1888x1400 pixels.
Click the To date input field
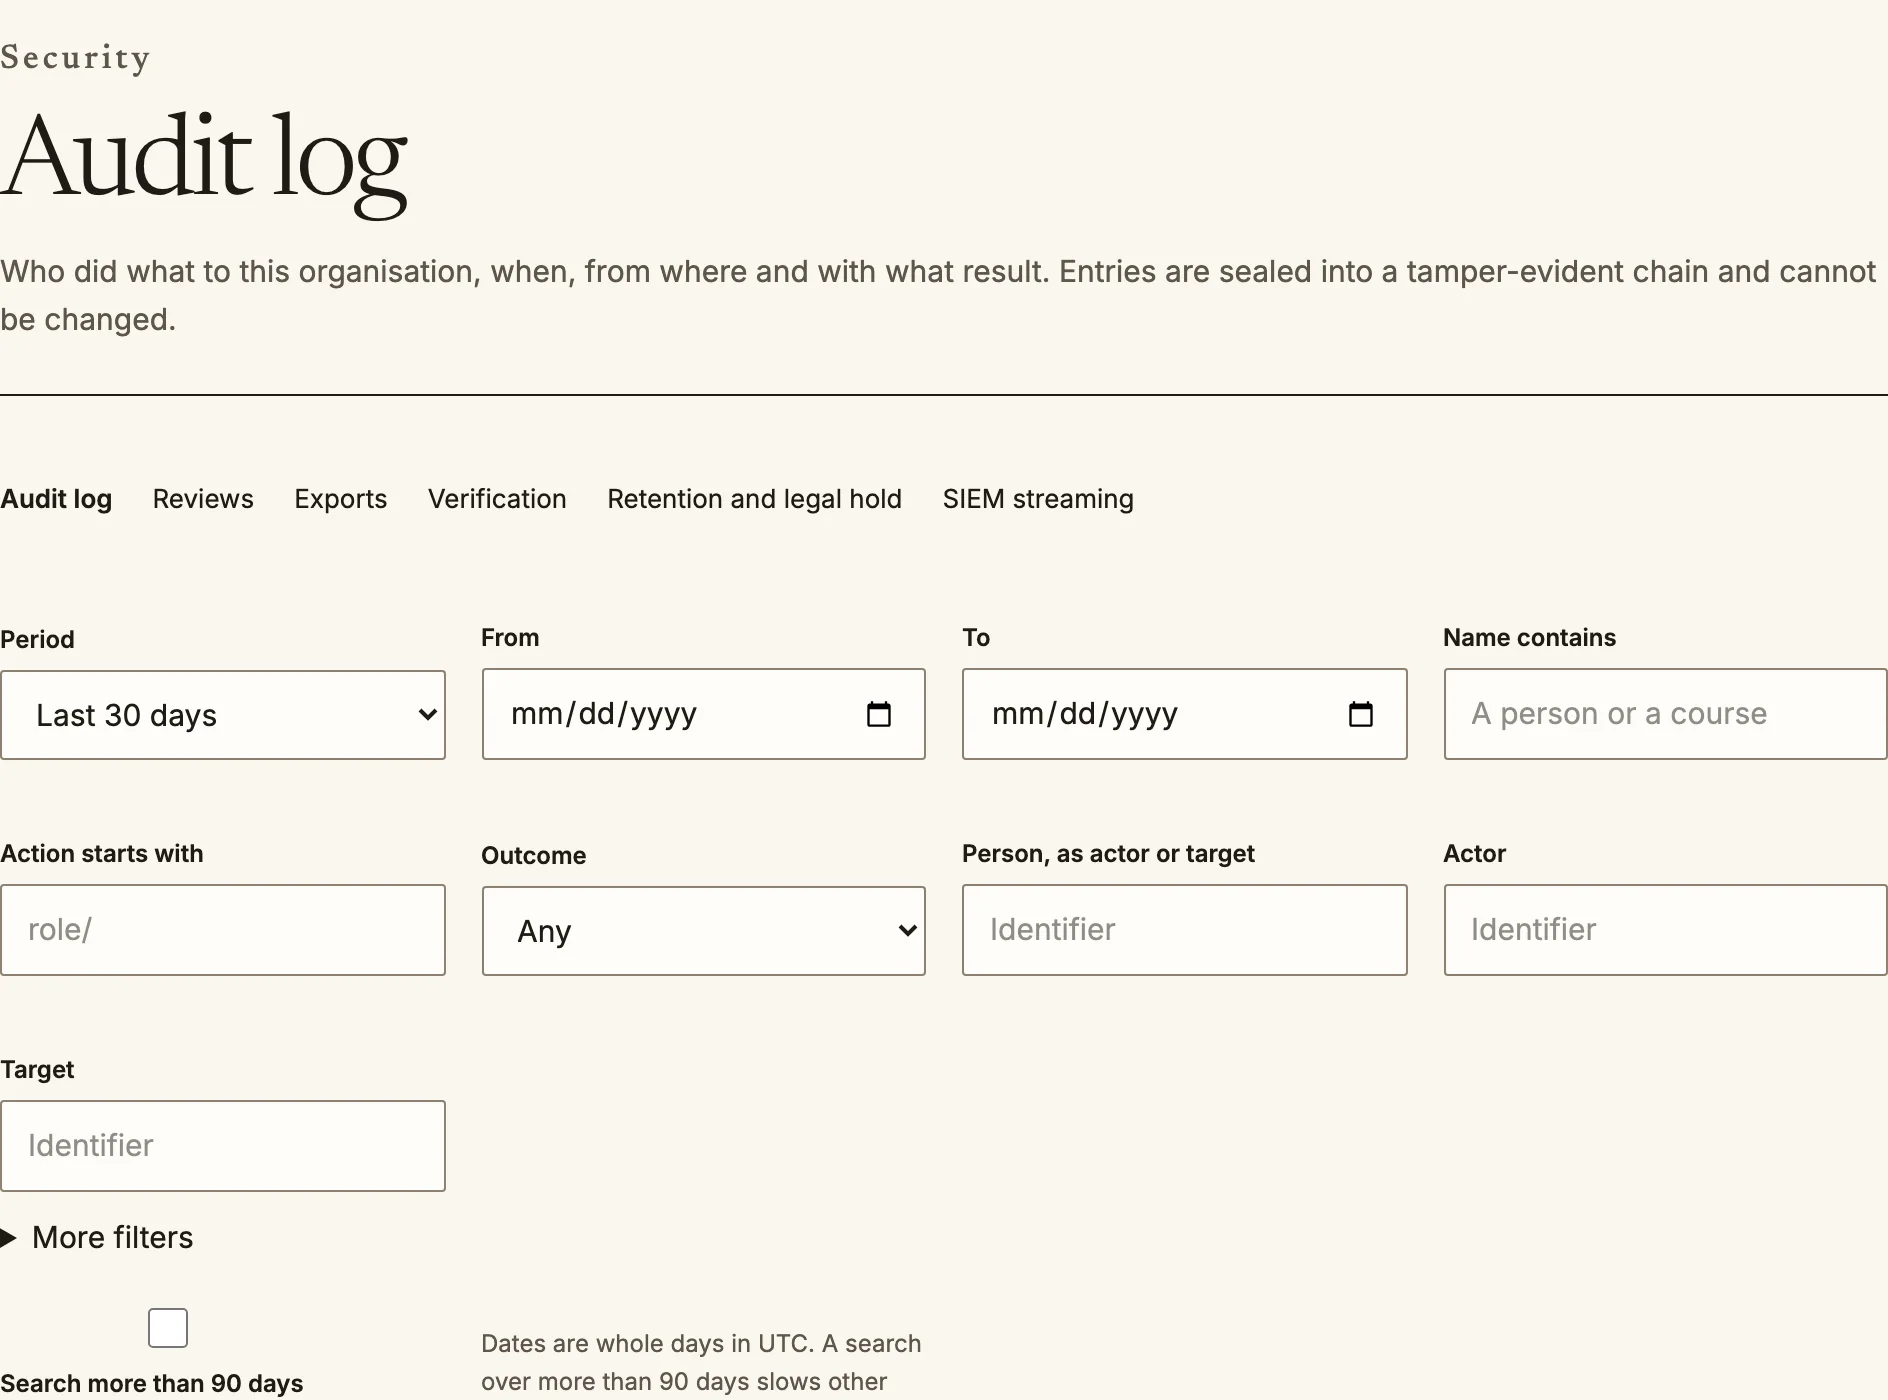tap(1185, 714)
